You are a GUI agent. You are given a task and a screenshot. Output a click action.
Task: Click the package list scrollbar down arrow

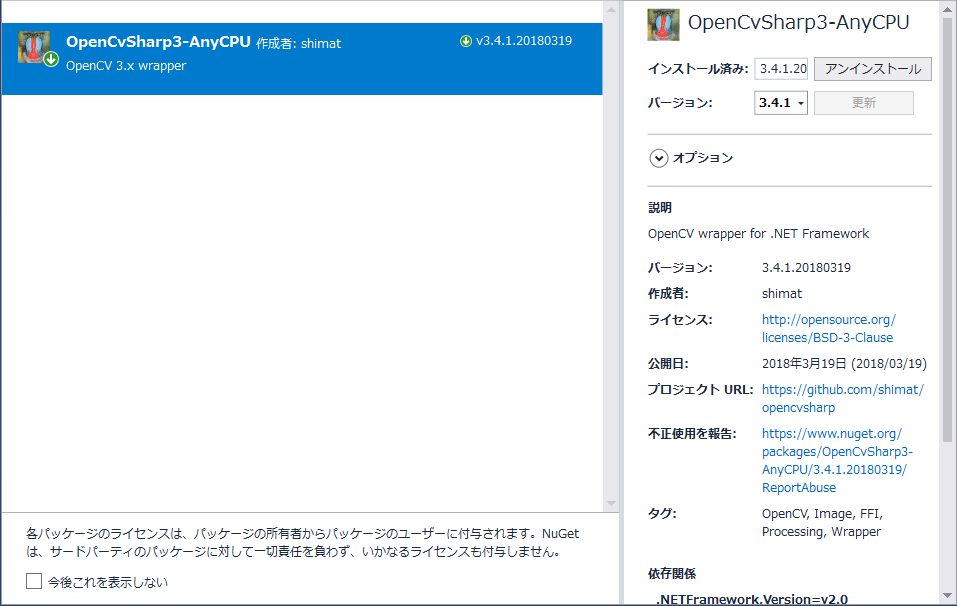(611, 503)
